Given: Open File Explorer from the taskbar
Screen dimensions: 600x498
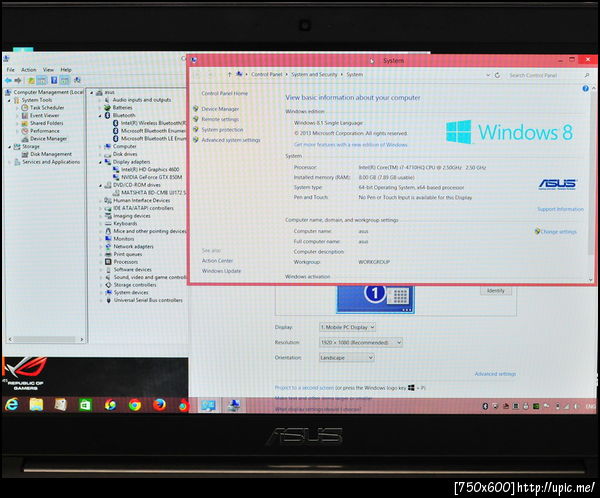Looking at the screenshot, I should coord(36,405).
